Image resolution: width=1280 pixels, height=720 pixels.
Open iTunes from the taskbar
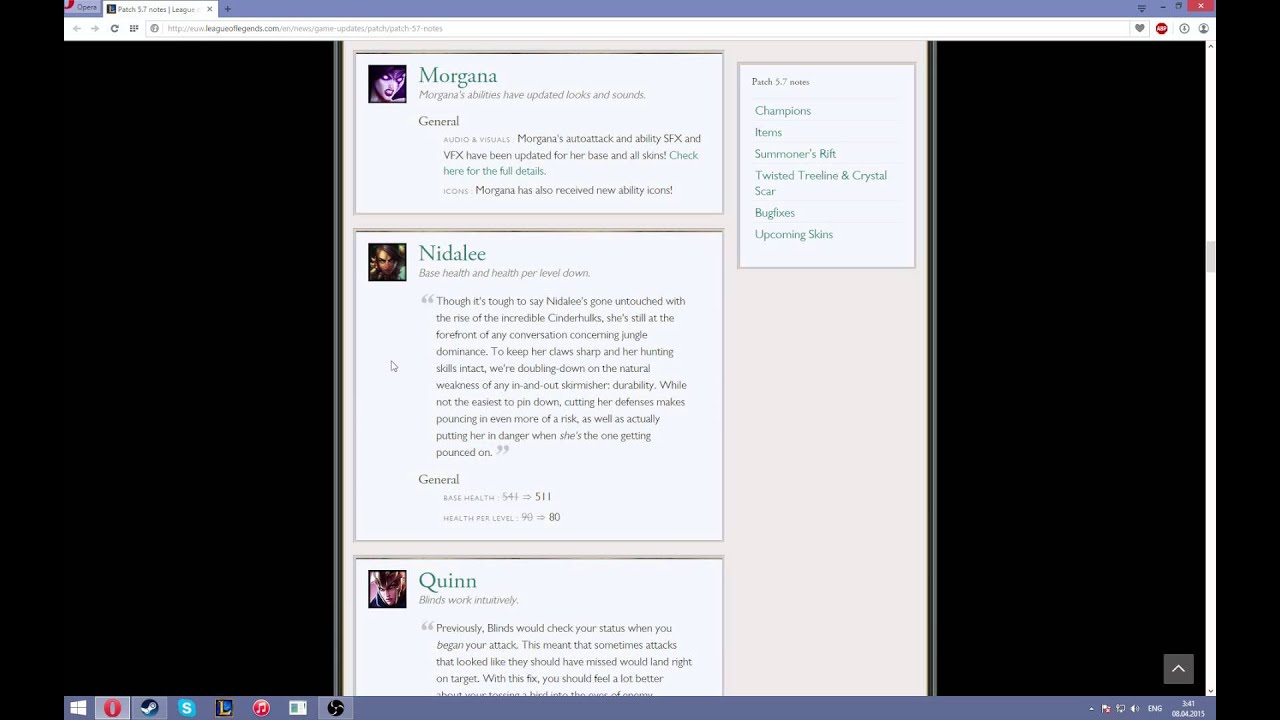pos(261,708)
